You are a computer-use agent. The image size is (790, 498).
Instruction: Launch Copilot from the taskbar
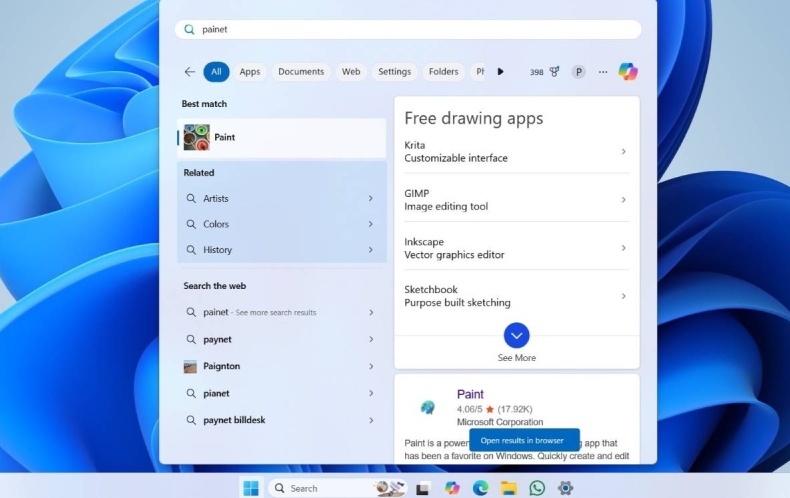452,487
